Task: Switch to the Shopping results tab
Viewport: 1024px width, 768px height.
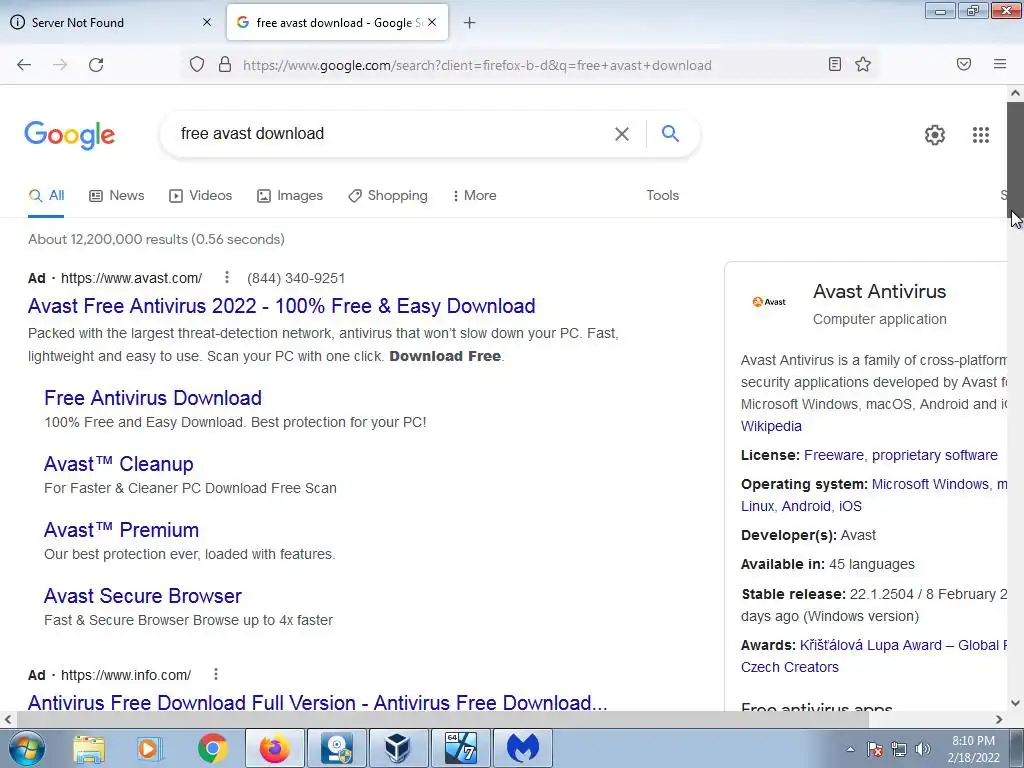Action: (x=388, y=195)
